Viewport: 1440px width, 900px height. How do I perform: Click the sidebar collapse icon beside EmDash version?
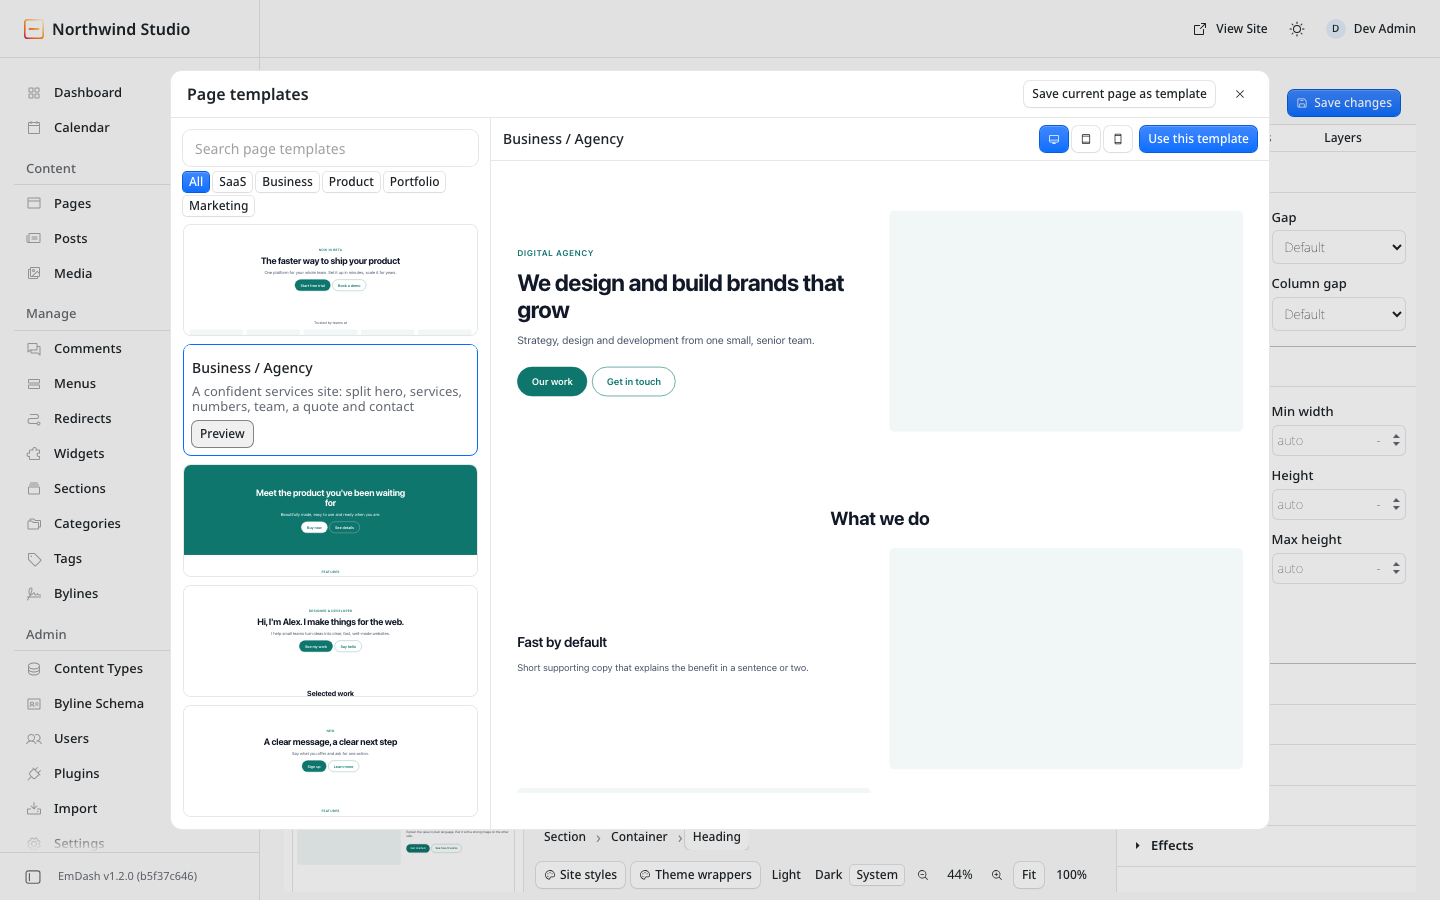pyautogui.click(x=33, y=877)
